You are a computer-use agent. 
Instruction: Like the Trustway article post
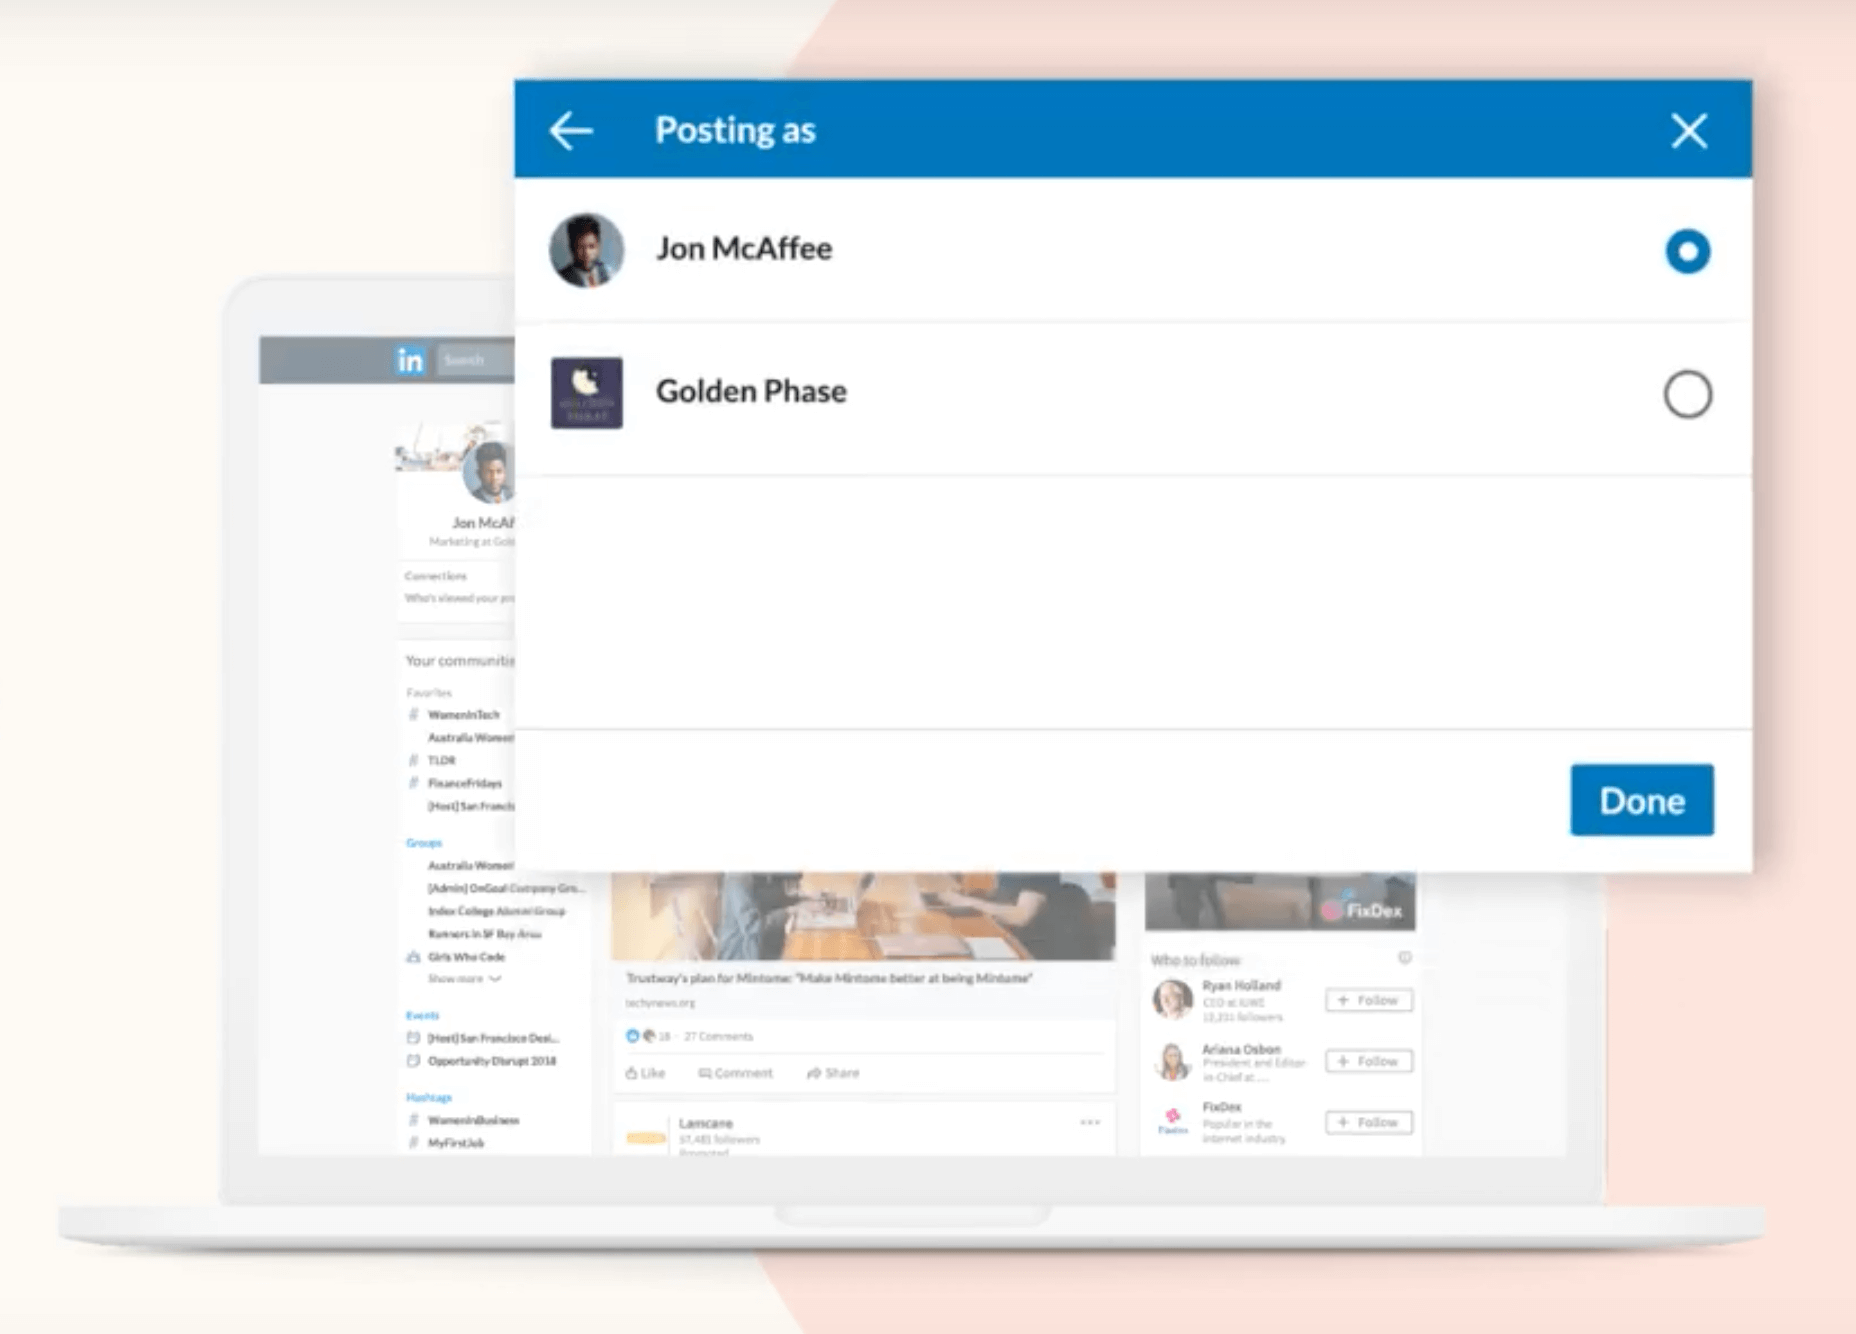coord(646,1073)
